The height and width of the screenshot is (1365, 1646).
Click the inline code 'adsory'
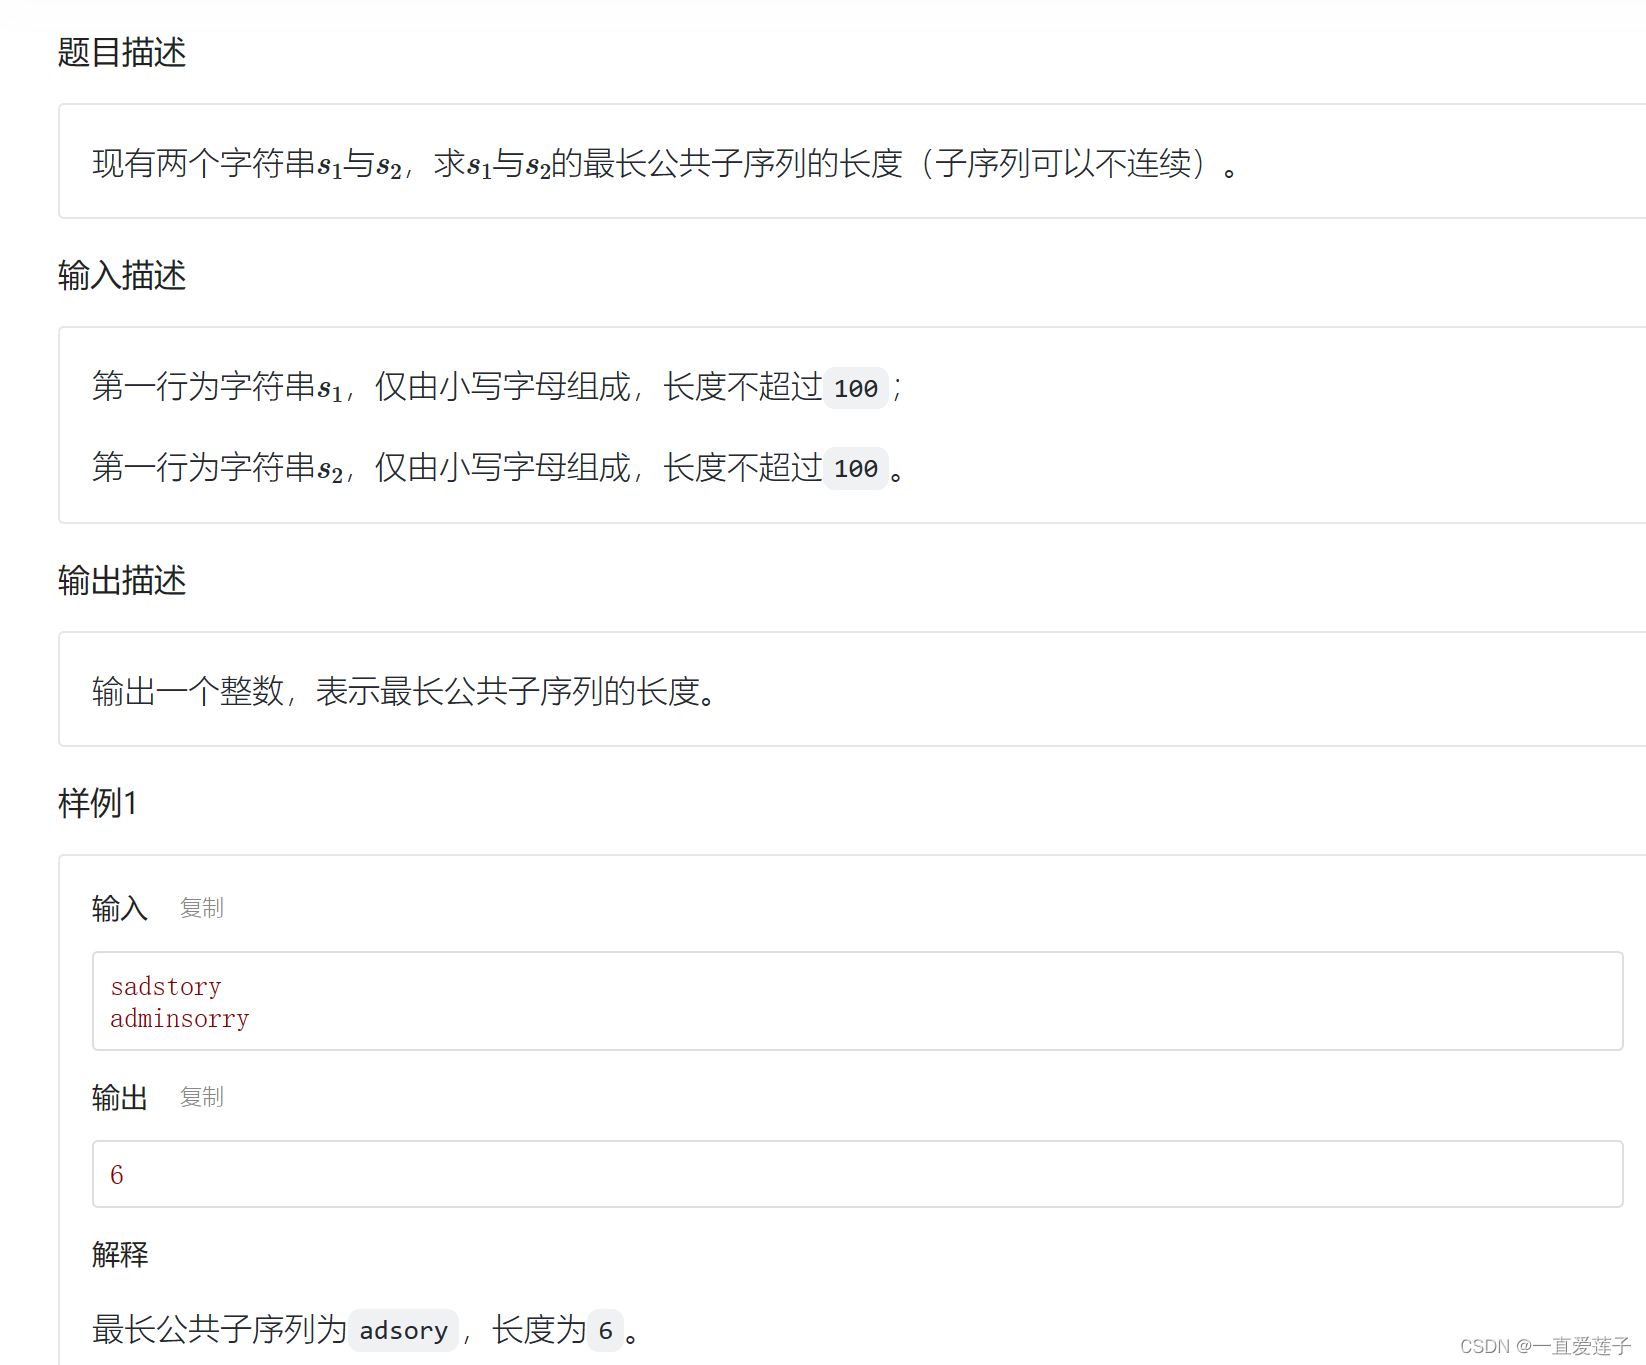(x=404, y=1331)
